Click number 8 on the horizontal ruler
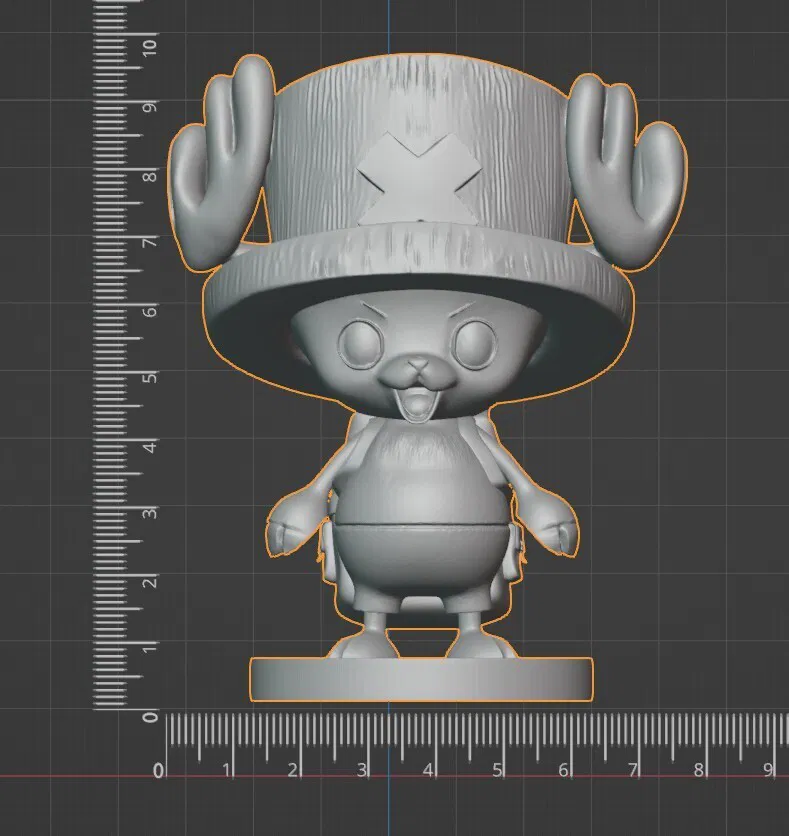789x836 pixels. click(698, 769)
